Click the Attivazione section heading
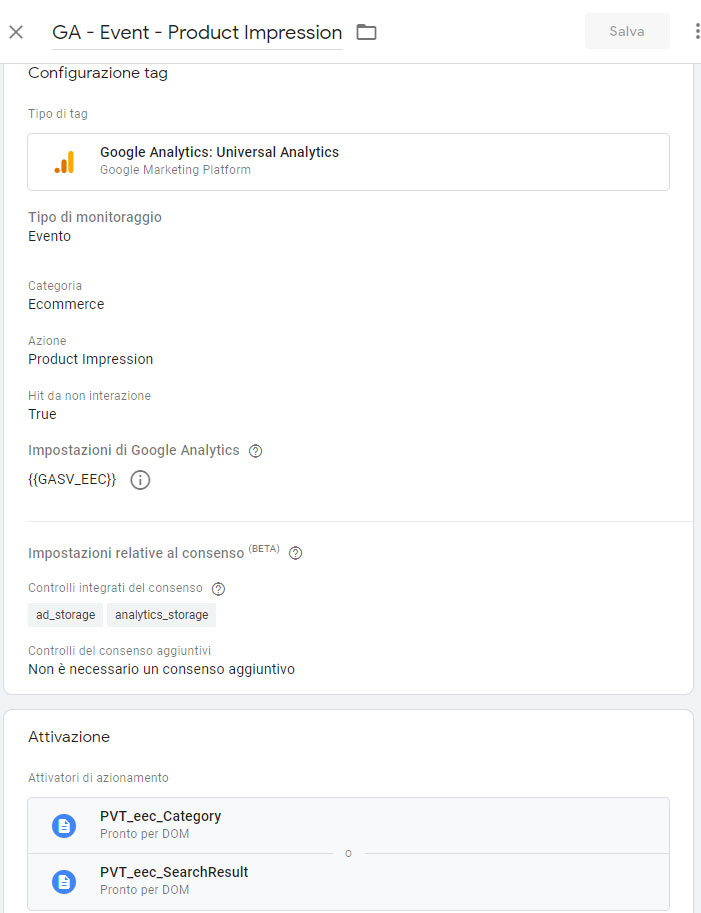The width and height of the screenshot is (701, 913). click(69, 737)
